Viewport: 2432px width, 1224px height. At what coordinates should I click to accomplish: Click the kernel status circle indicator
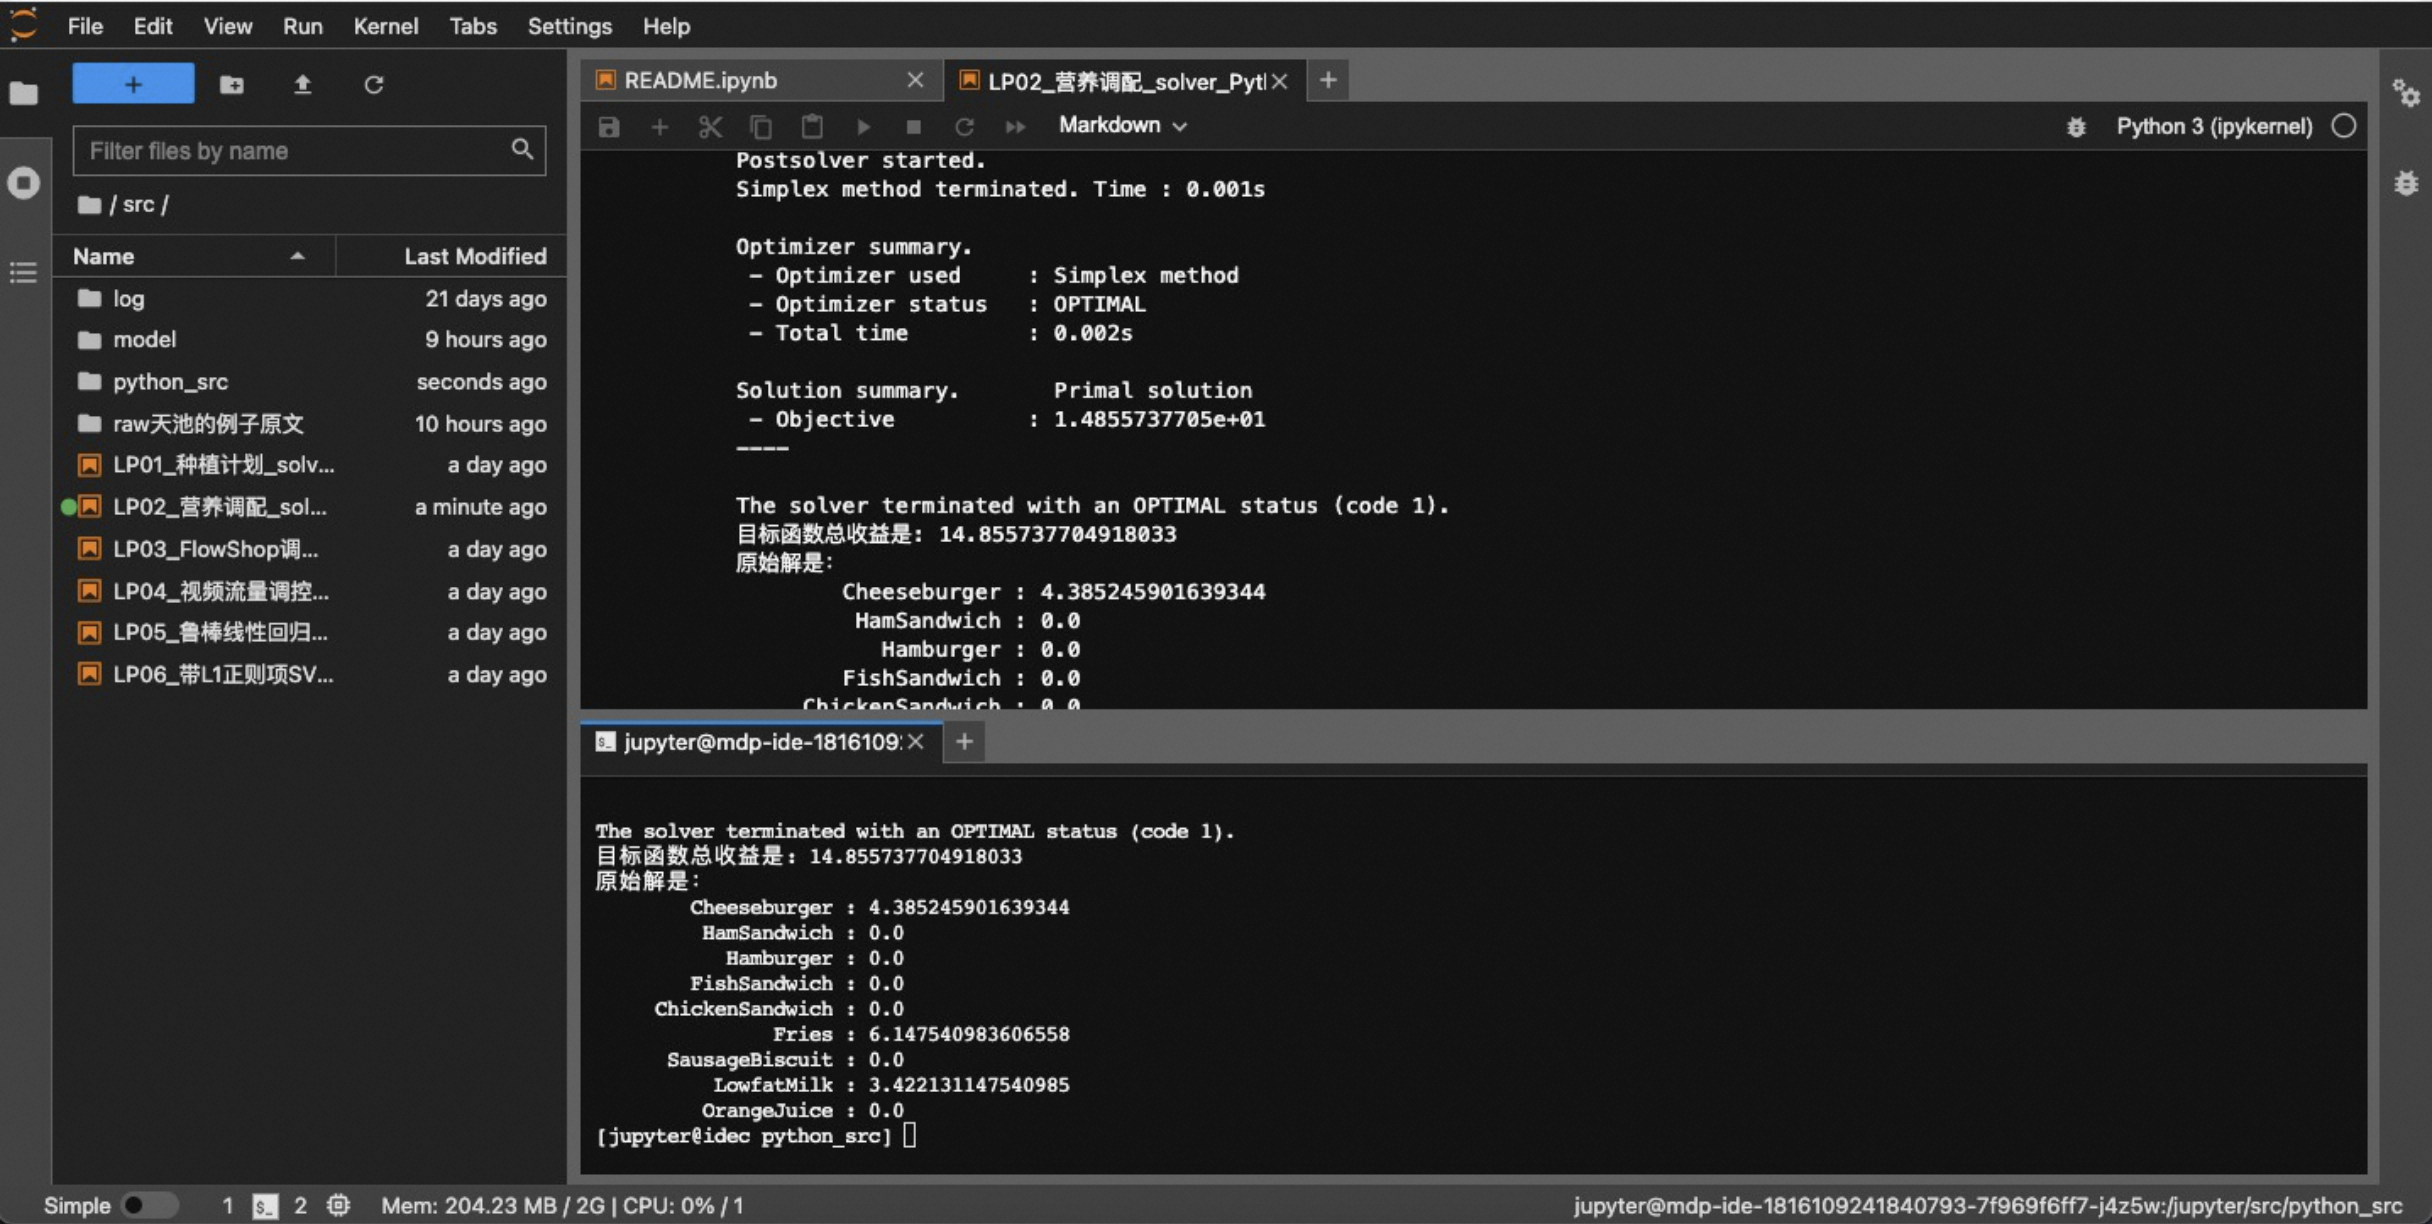pyautogui.click(x=2344, y=126)
